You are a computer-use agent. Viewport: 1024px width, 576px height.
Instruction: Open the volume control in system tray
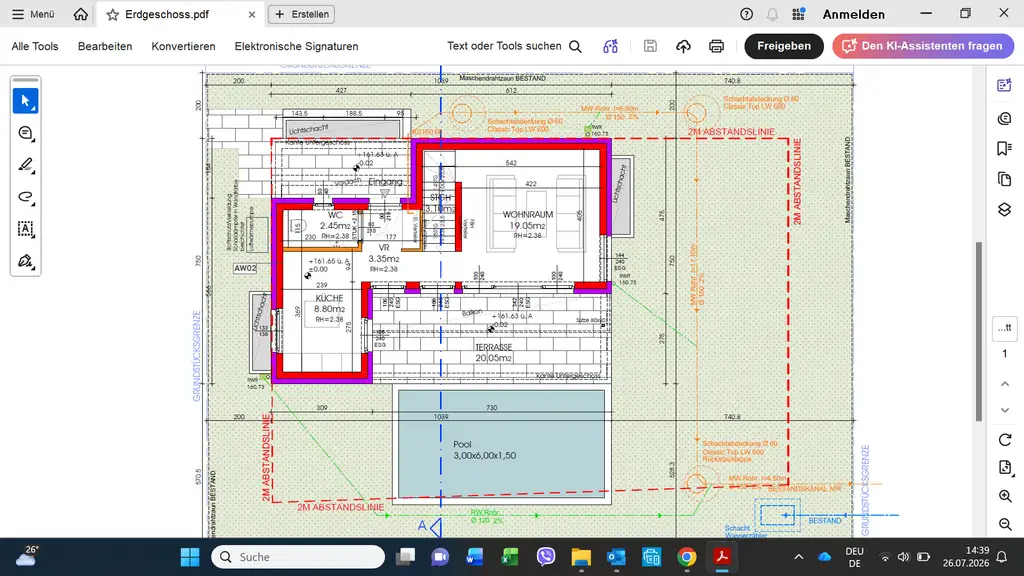coord(903,557)
